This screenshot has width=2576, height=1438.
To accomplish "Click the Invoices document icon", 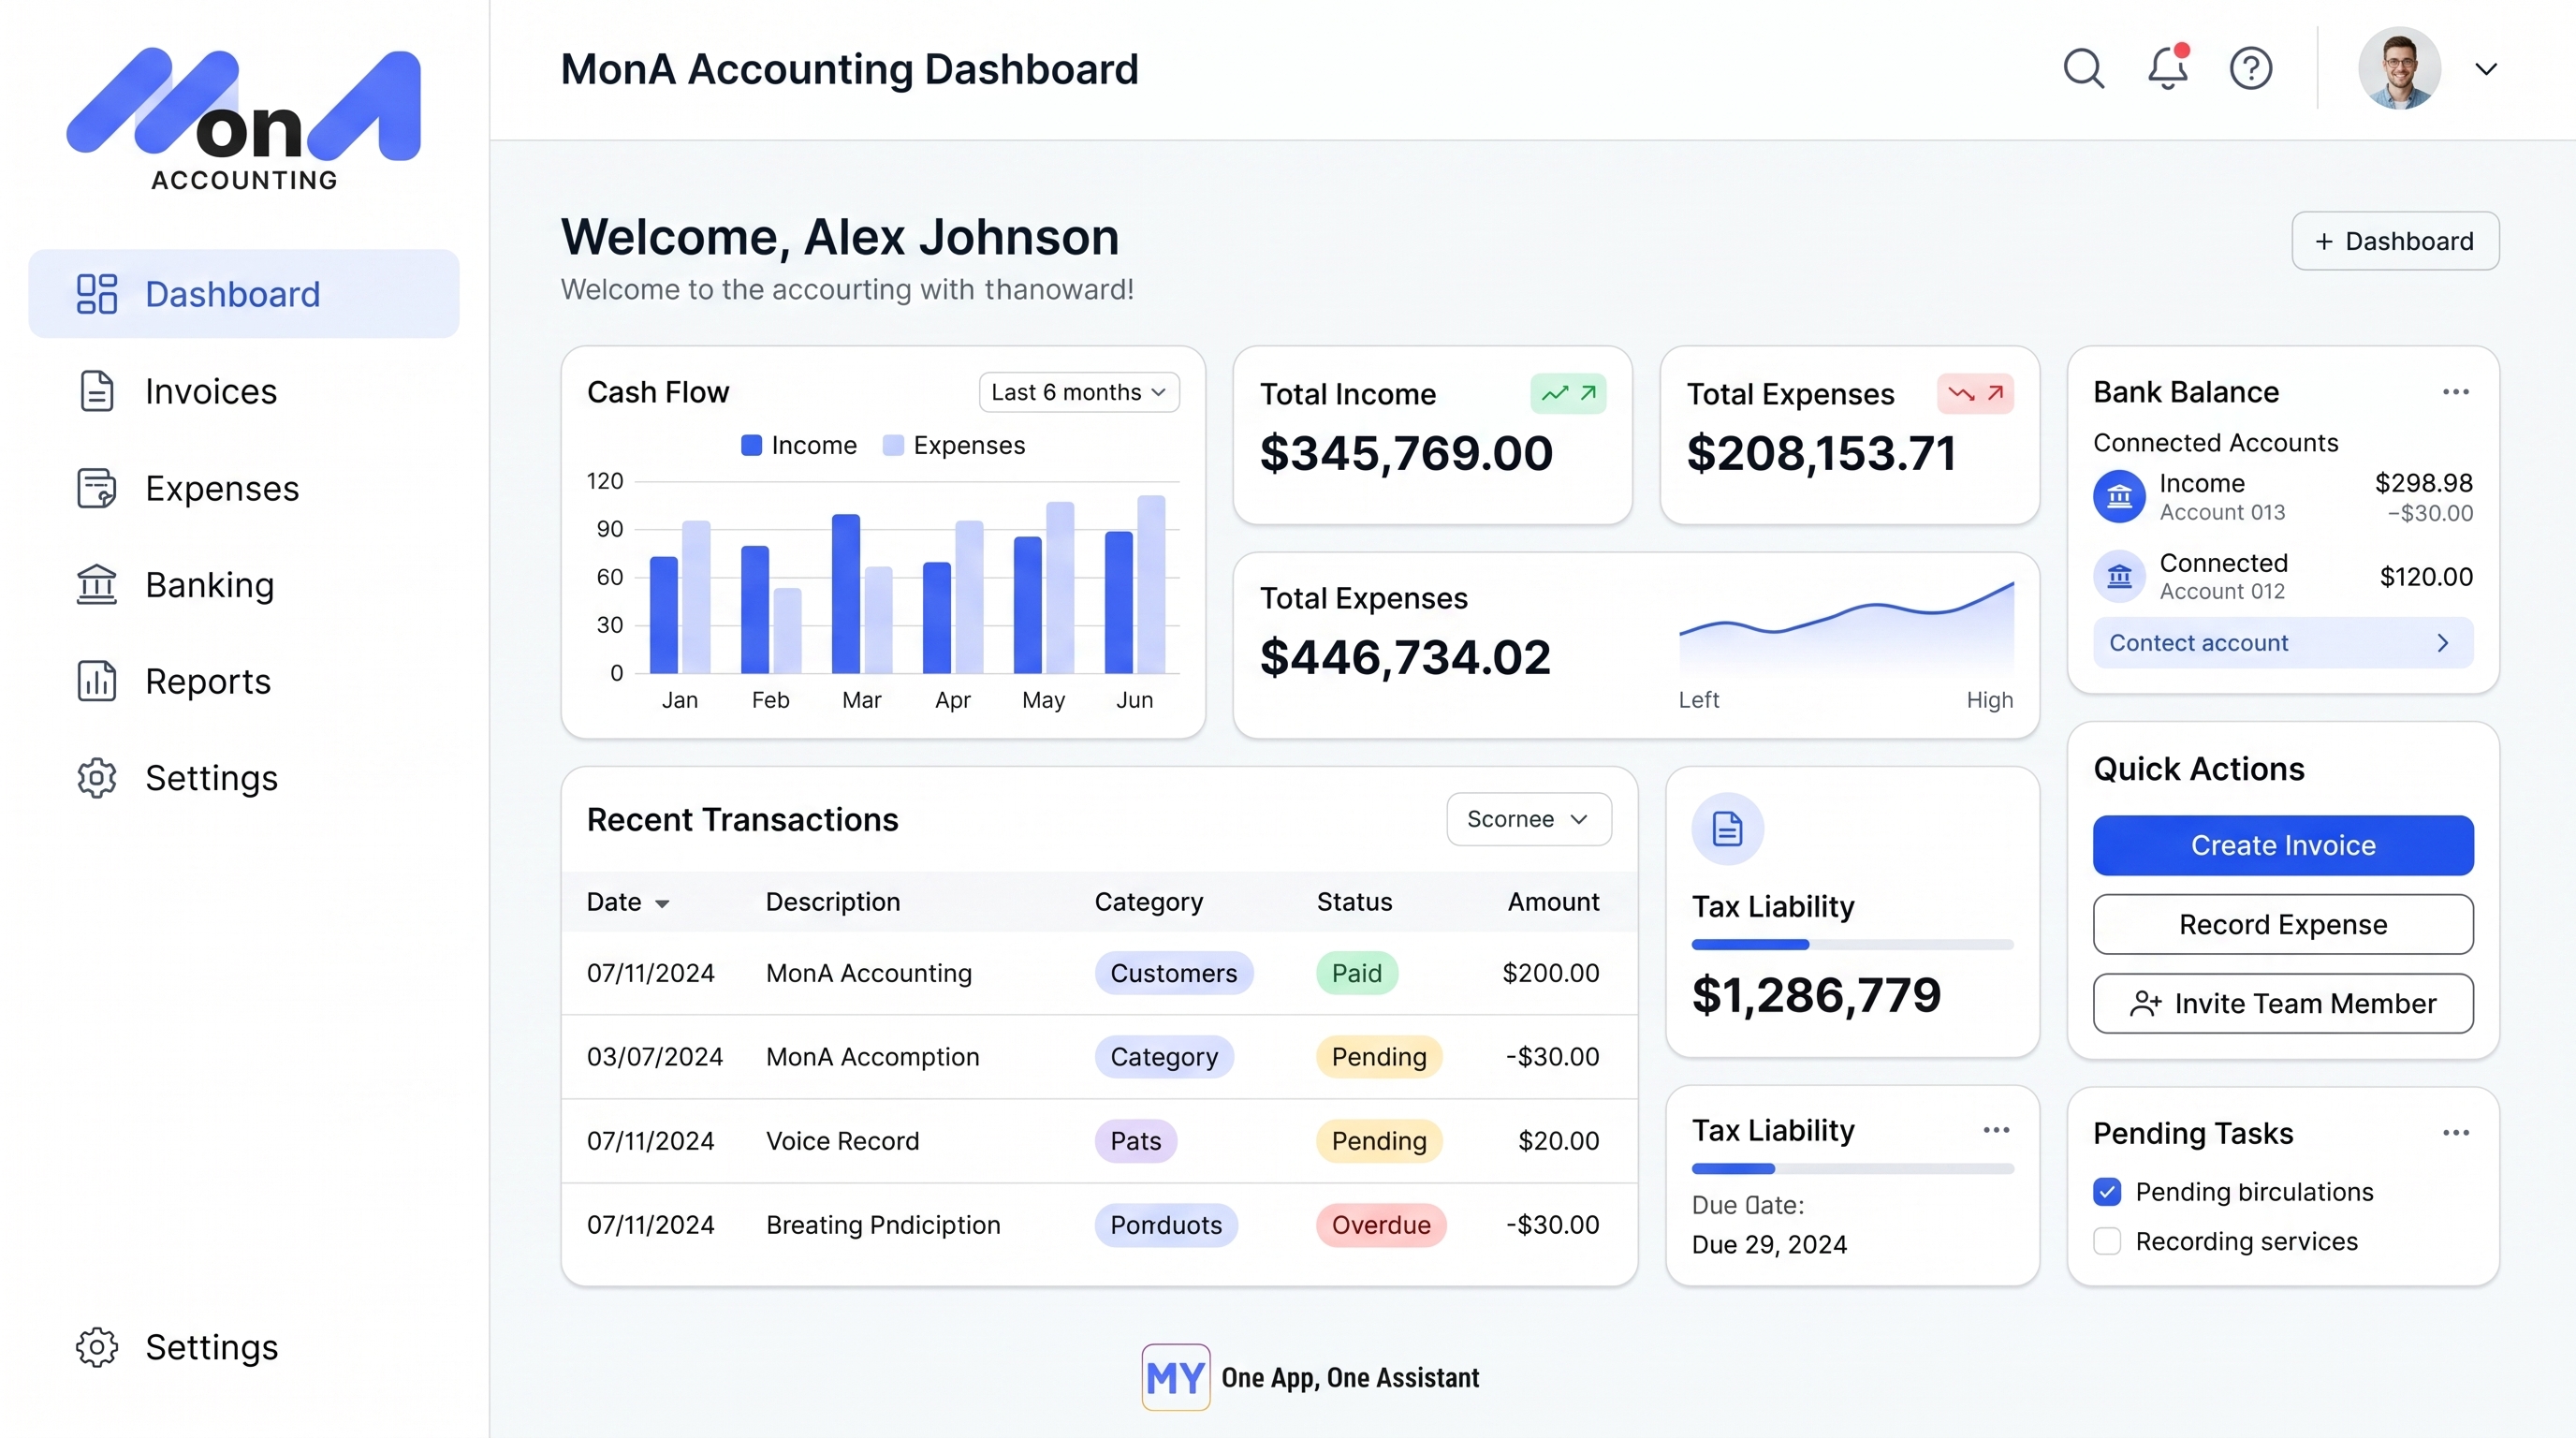I will pos(97,391).
